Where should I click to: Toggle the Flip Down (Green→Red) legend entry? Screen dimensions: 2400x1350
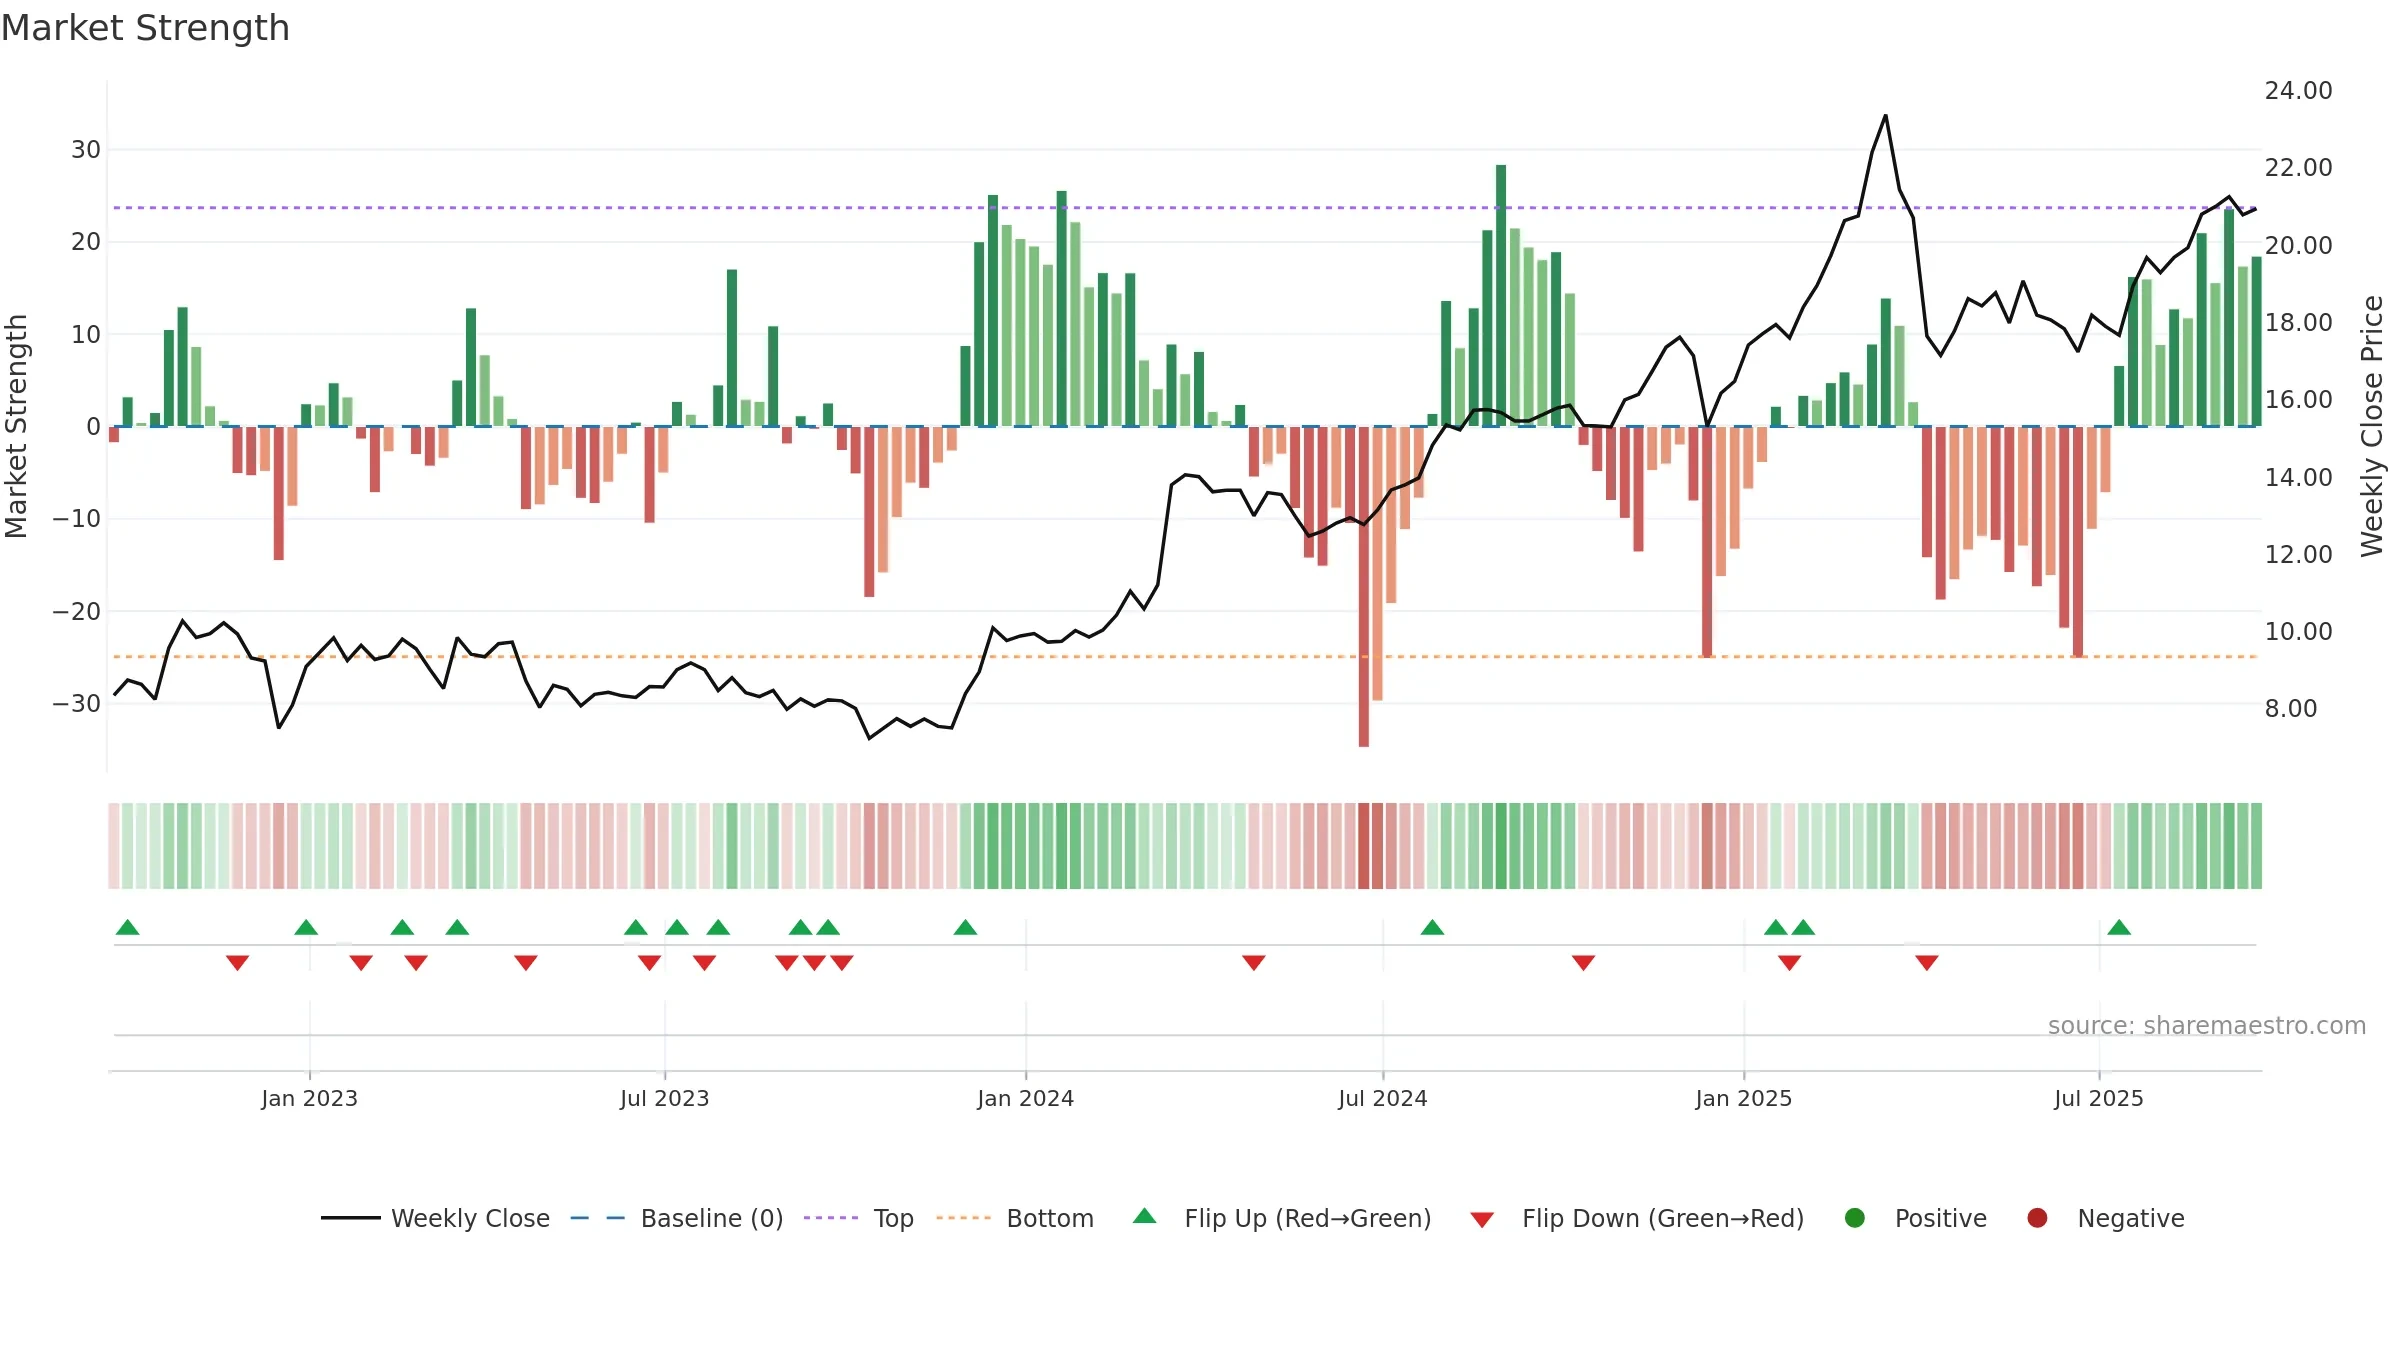[x=1637, y=1218]
